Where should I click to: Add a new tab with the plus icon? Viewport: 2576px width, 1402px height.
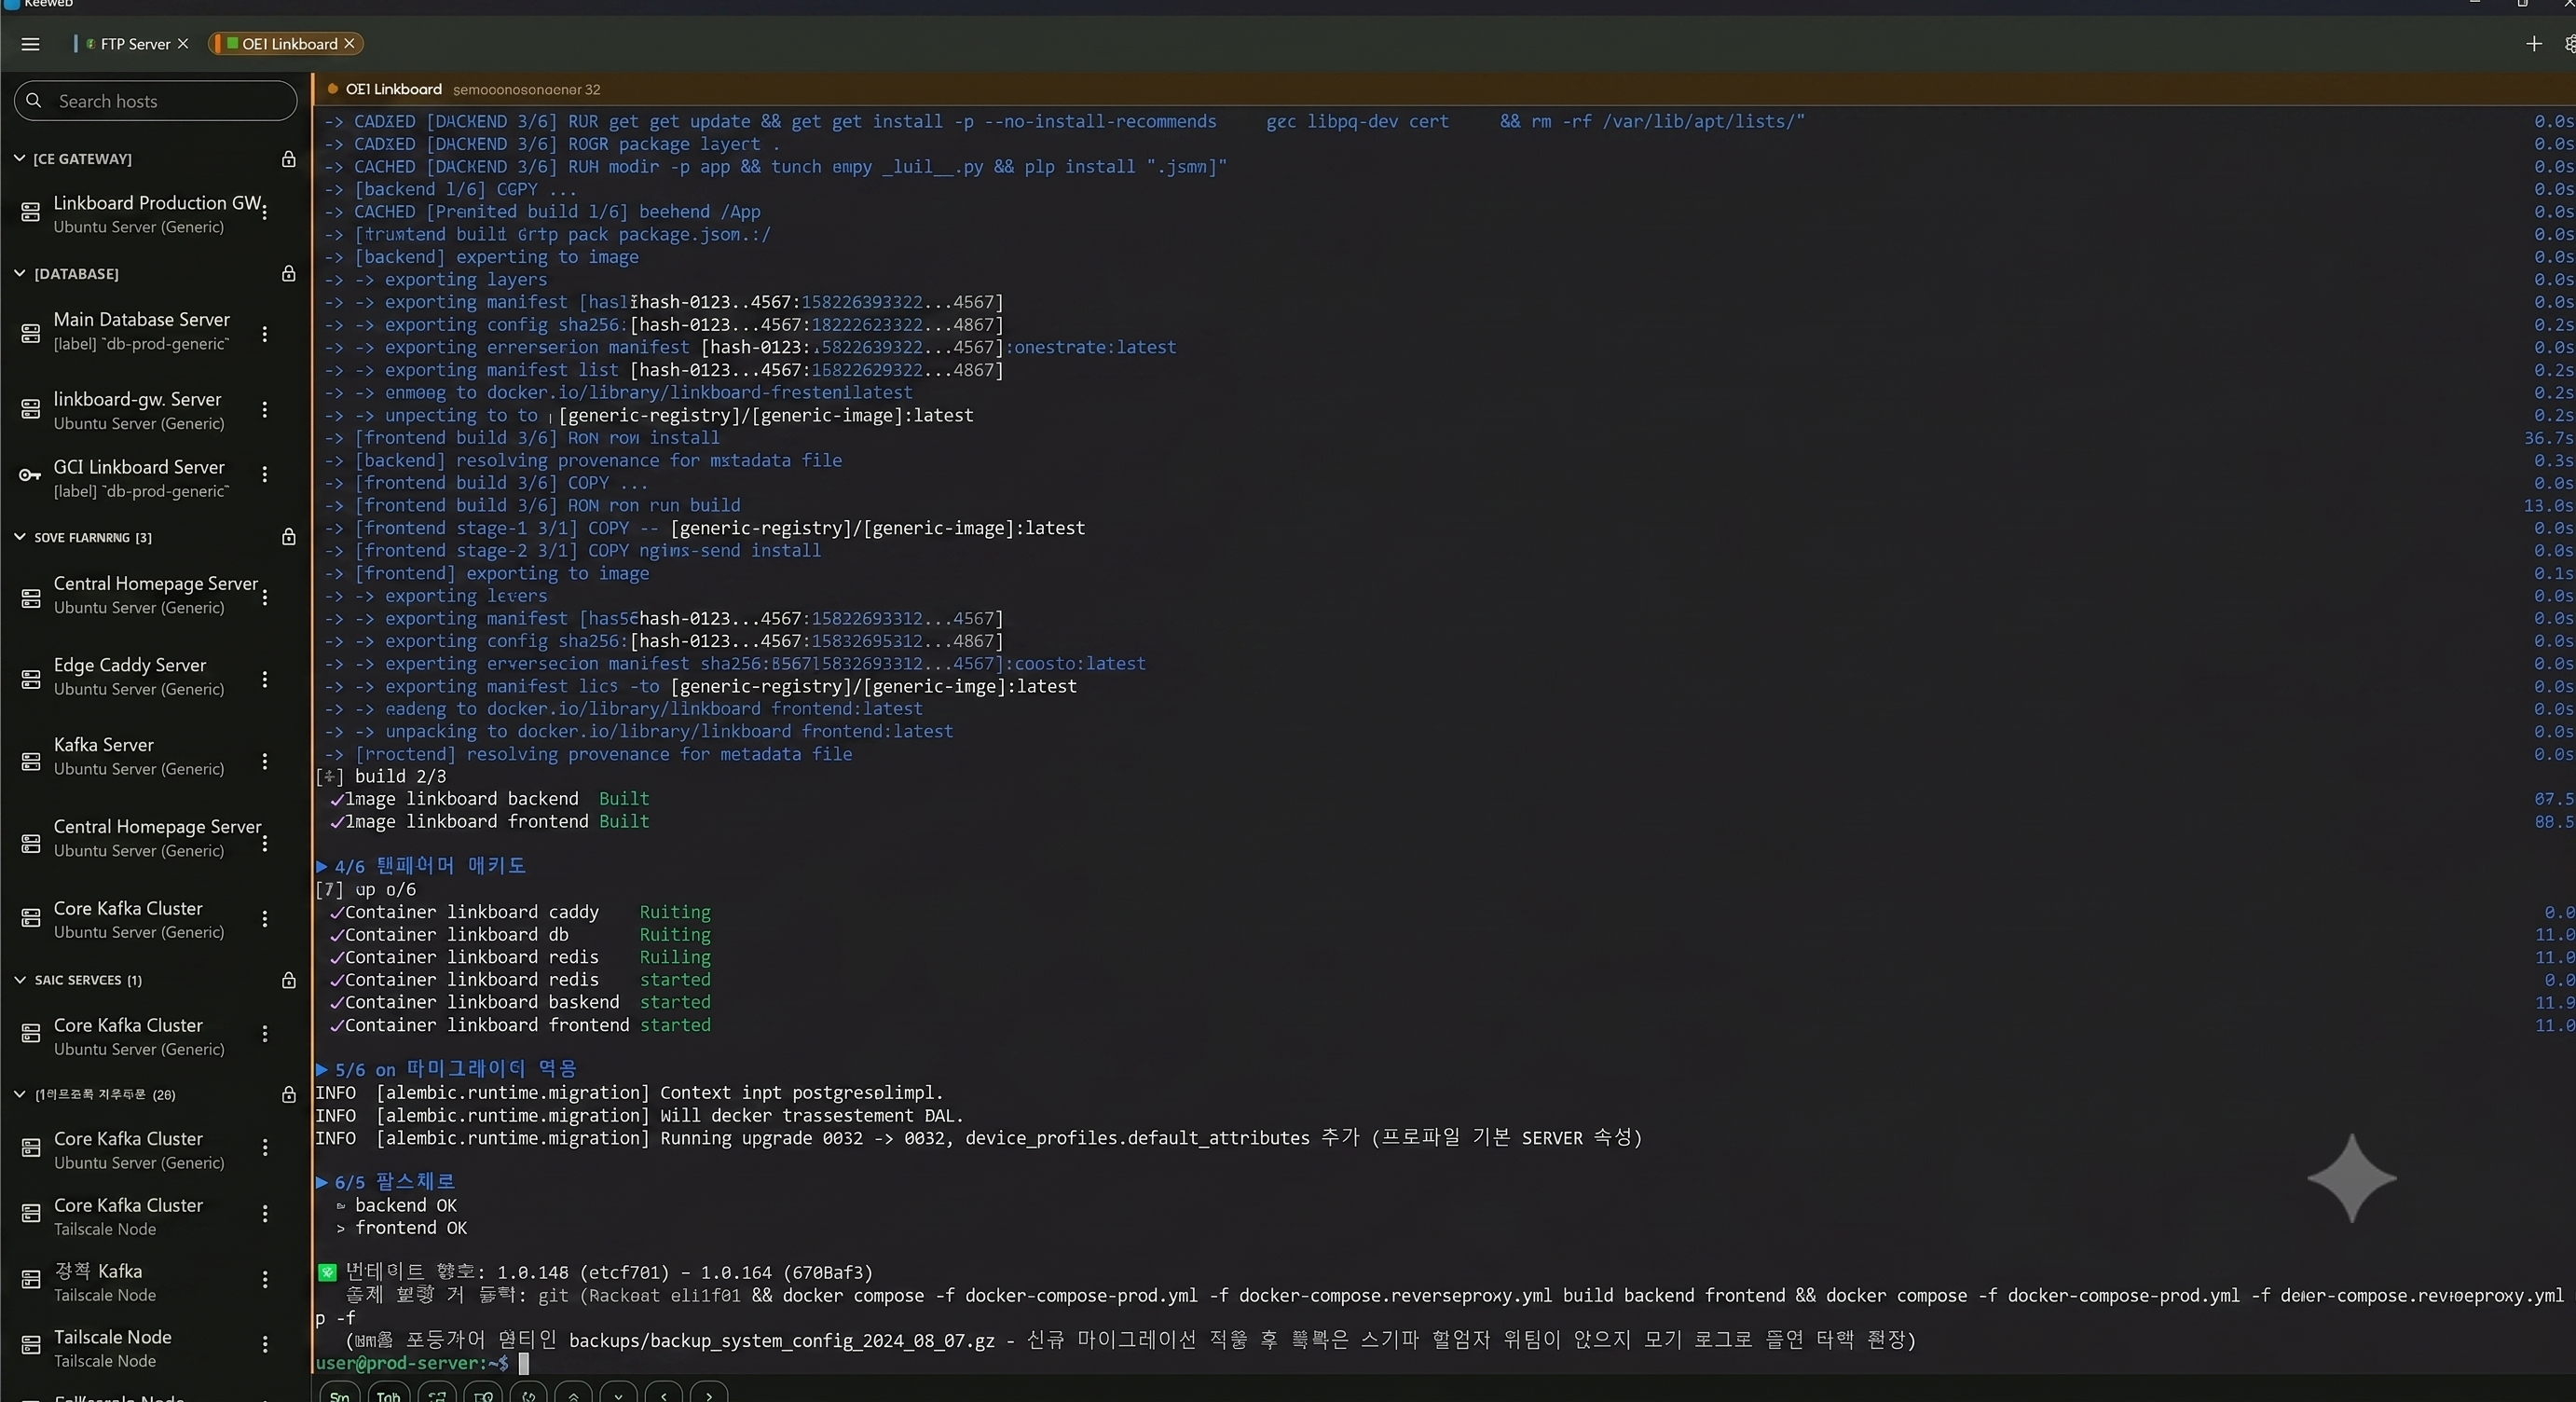pos(2533,44)
